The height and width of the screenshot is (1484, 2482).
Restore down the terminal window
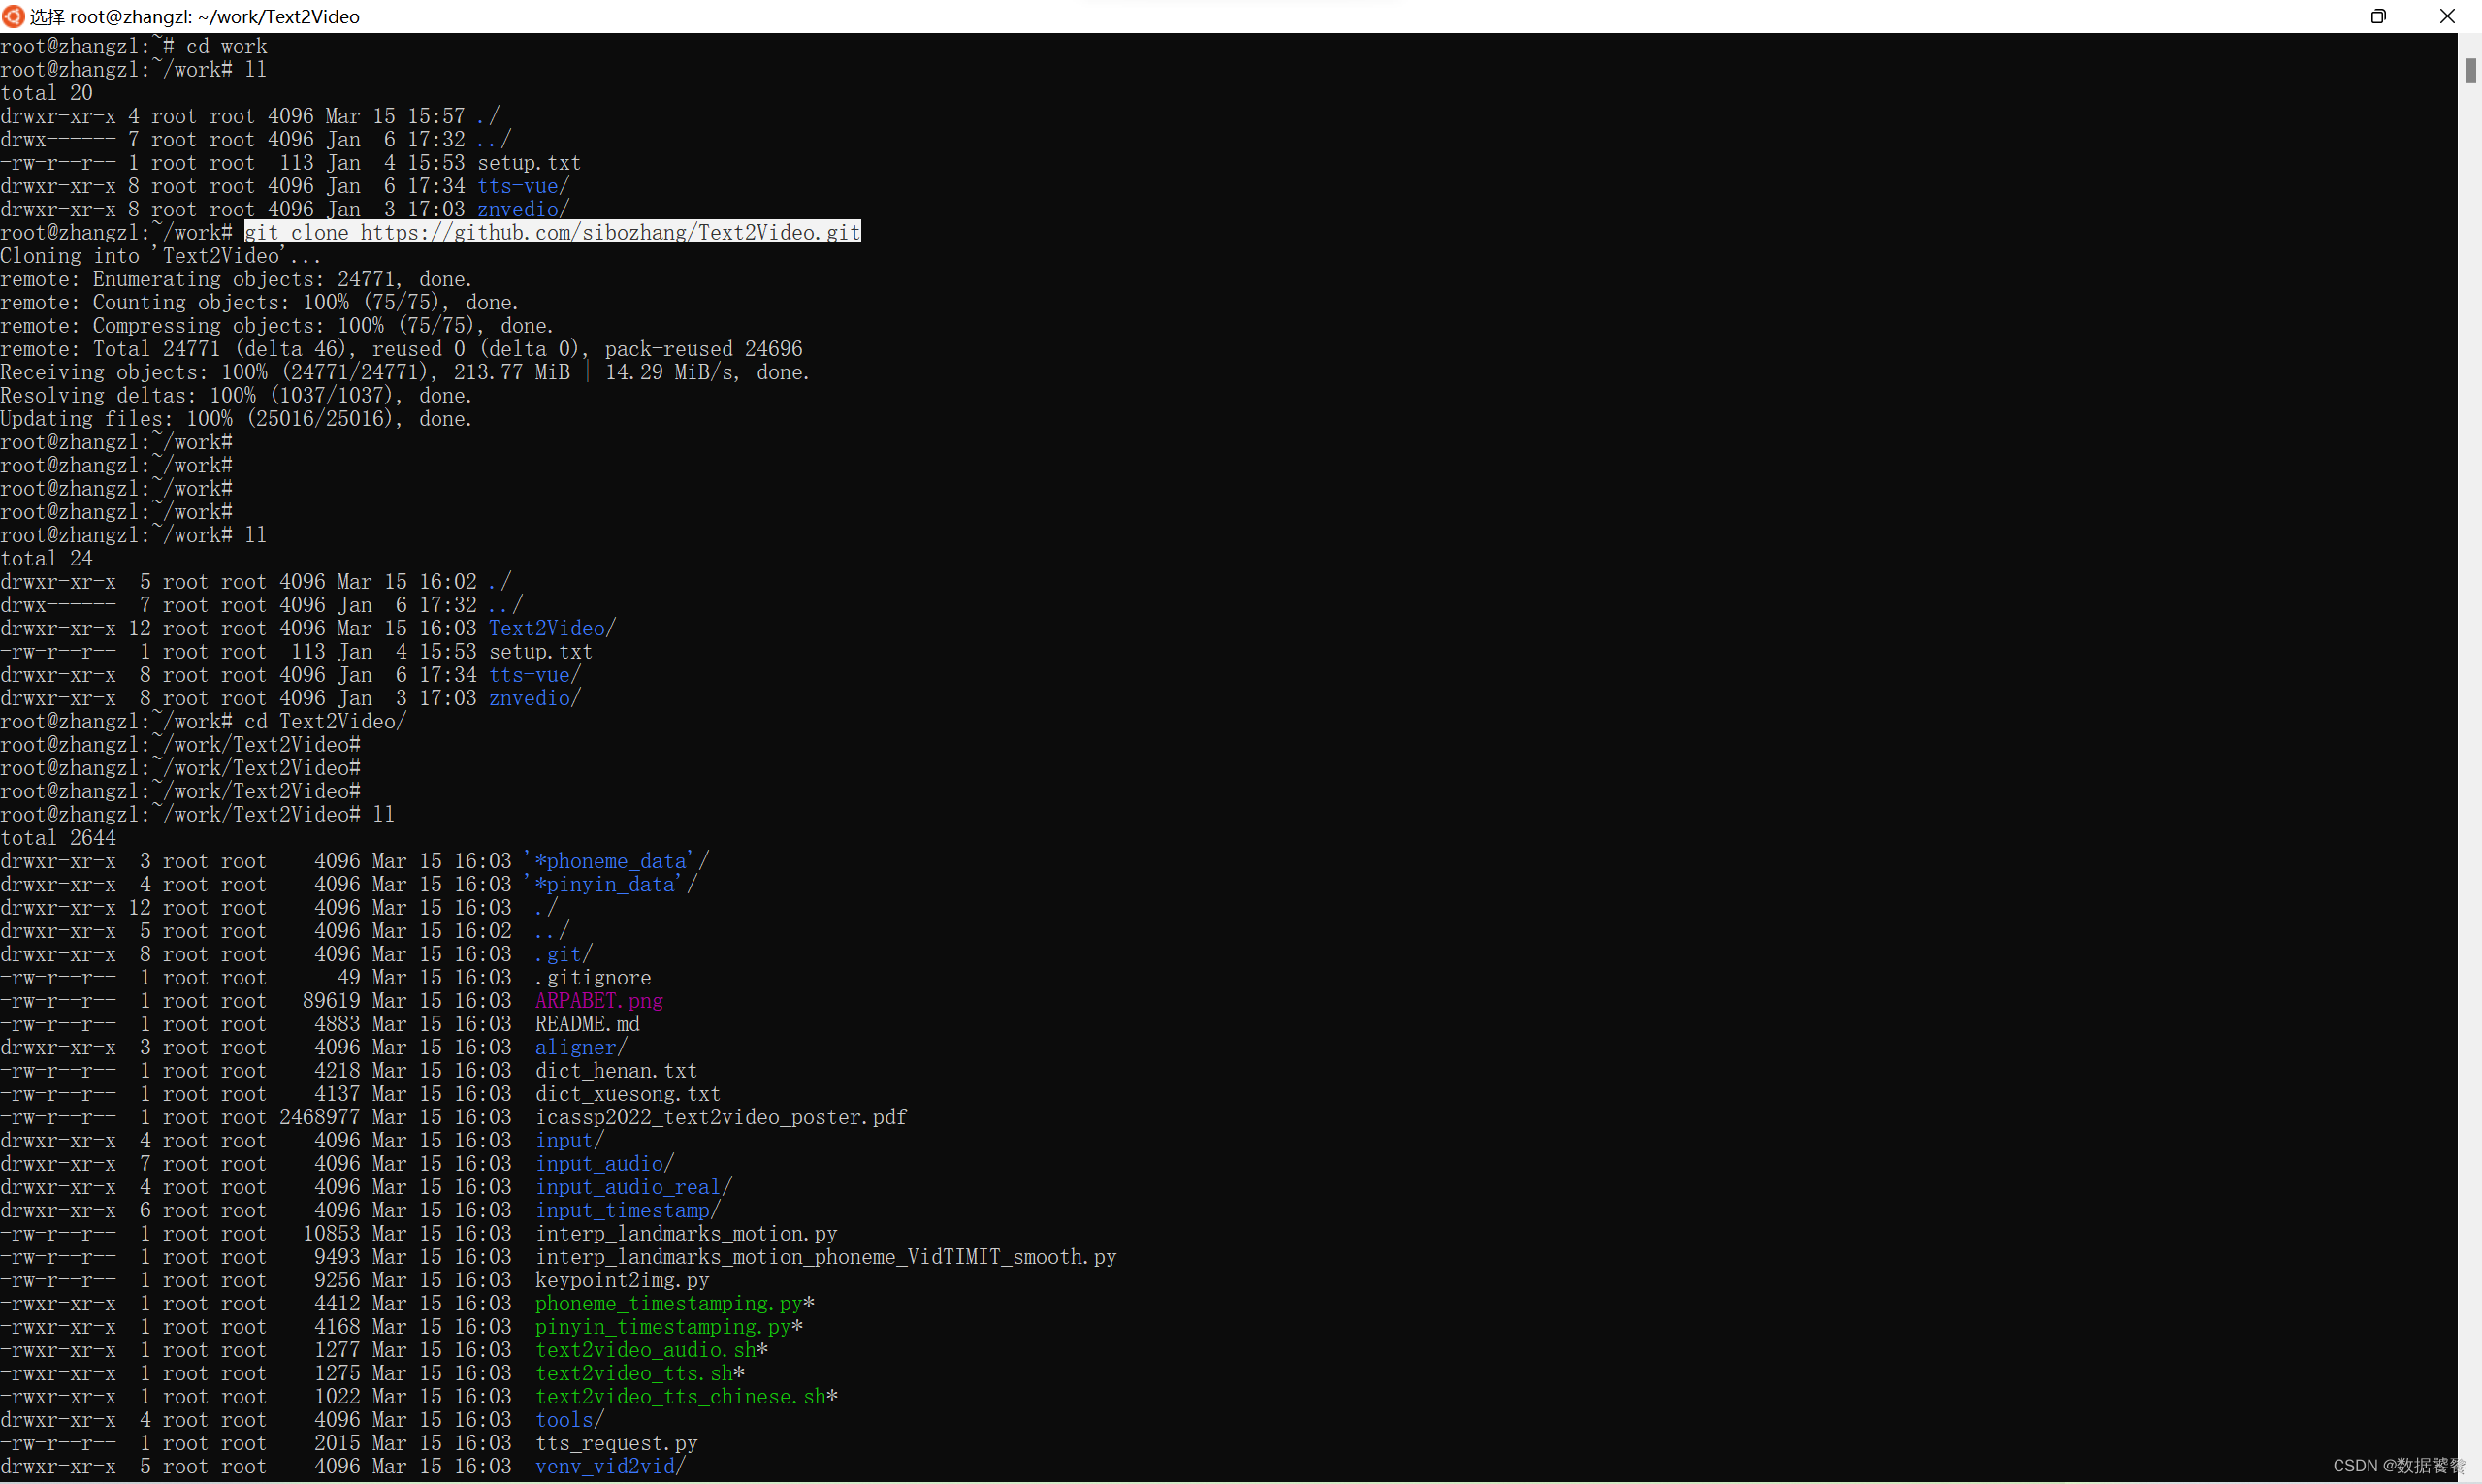(2378, 16)
